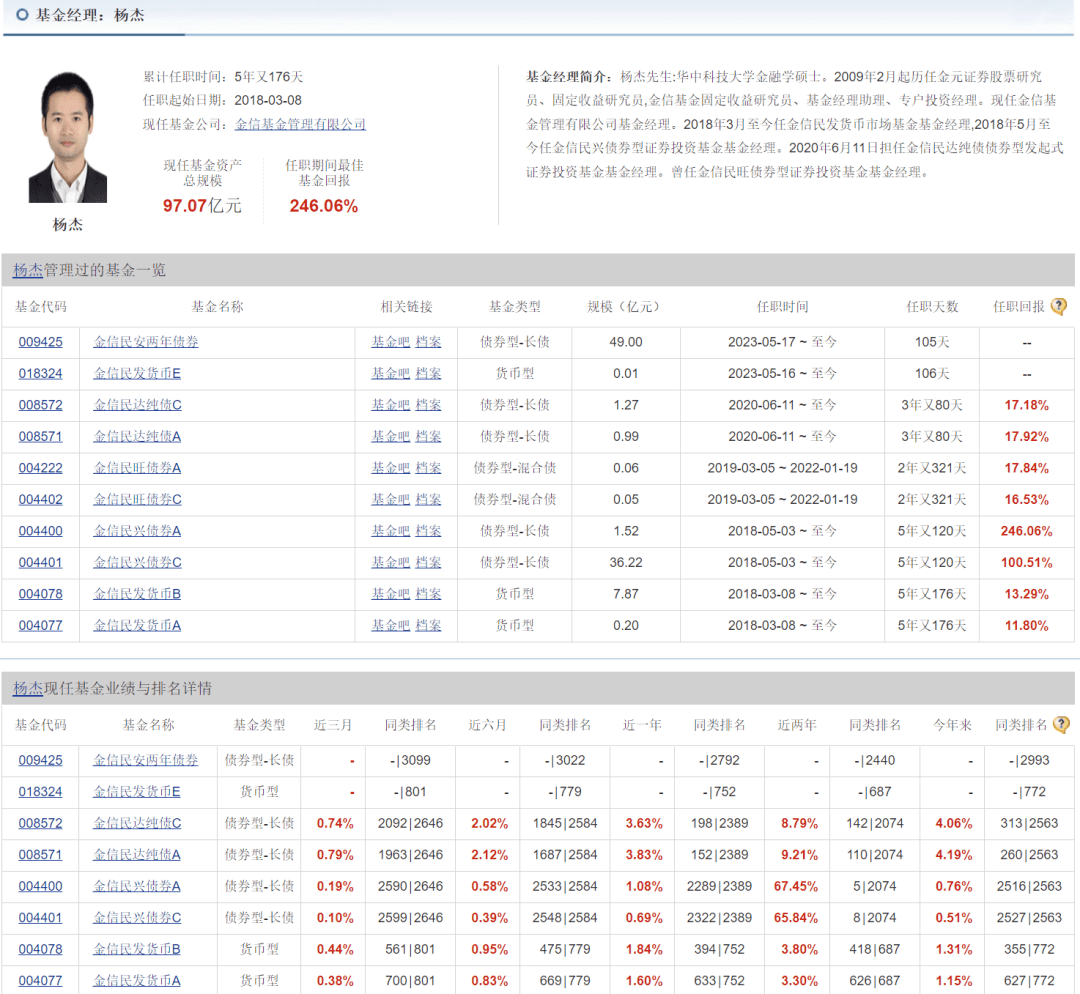Screen dimensions: 1080x994
Task: Click the 近三月 column header
Action: [333, 725]
